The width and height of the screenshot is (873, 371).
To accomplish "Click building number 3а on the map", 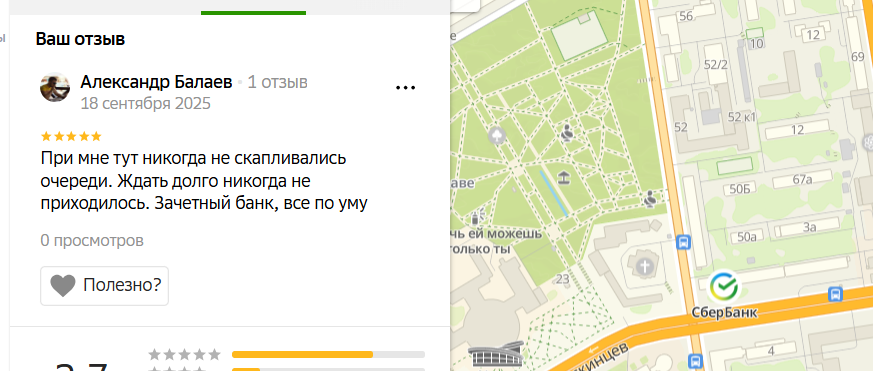I will [x=810, y=227].
